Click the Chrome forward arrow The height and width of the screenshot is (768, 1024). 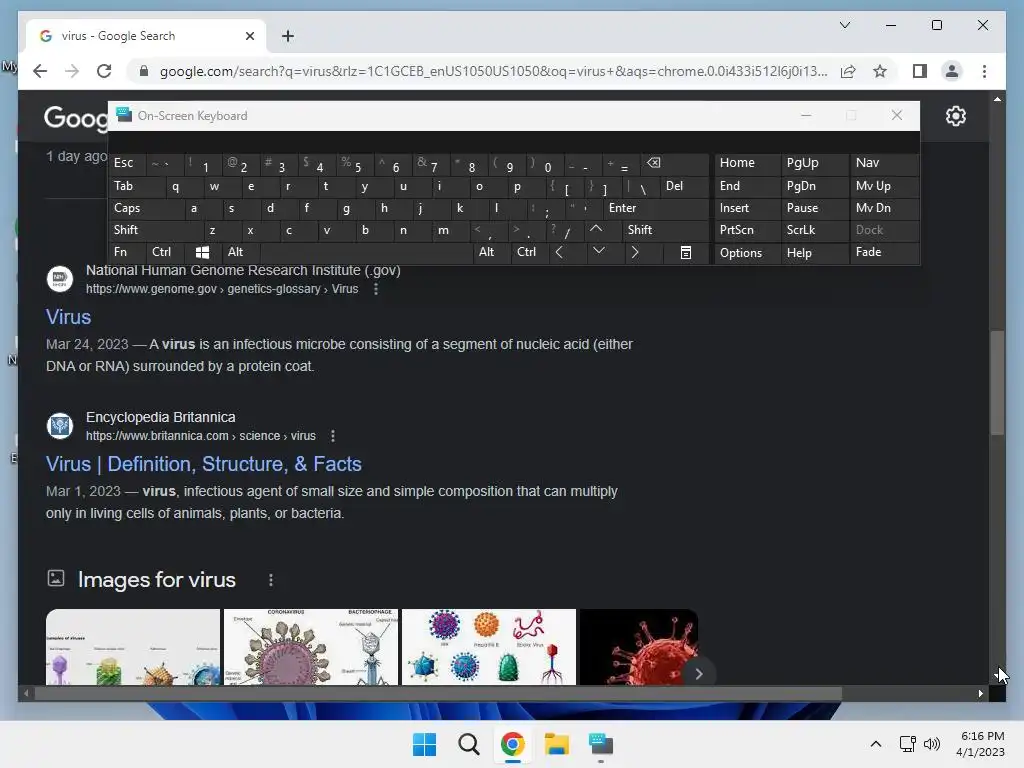coord(72,71)
